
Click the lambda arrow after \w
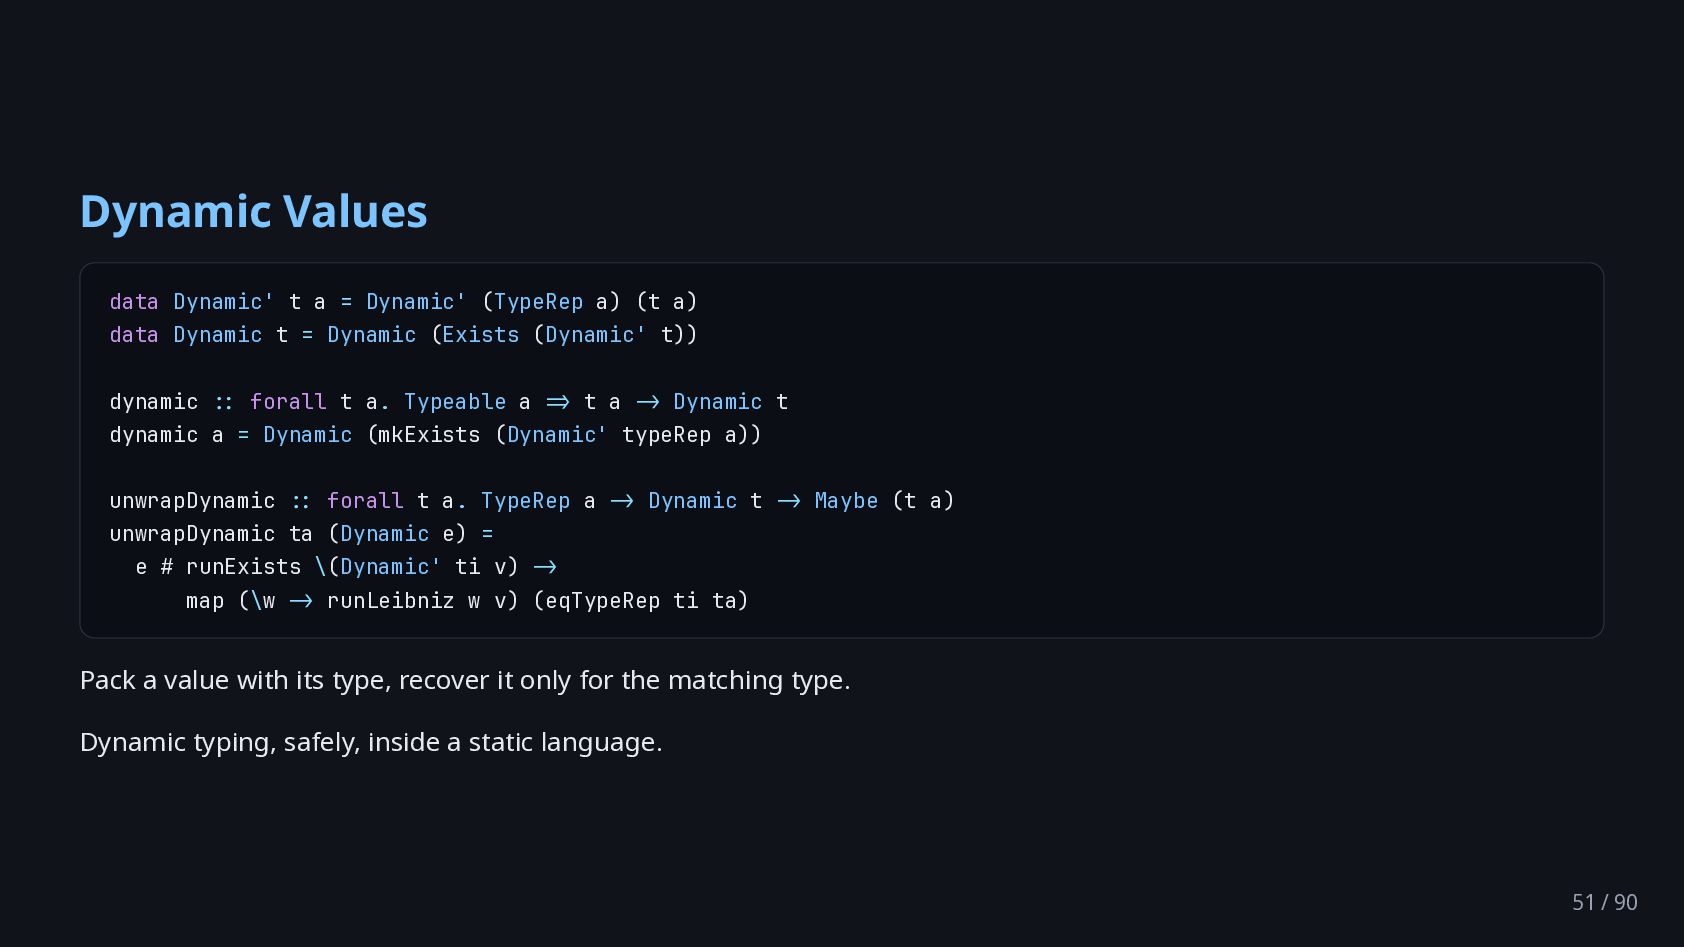(301, 601)
